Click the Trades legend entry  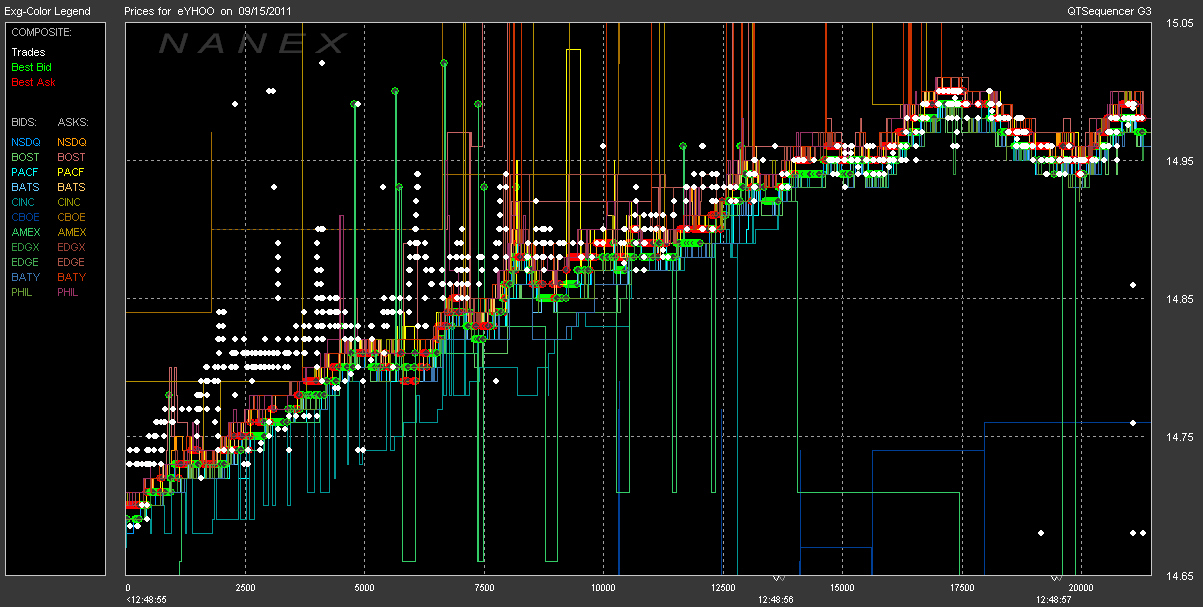tap(26, 52)
